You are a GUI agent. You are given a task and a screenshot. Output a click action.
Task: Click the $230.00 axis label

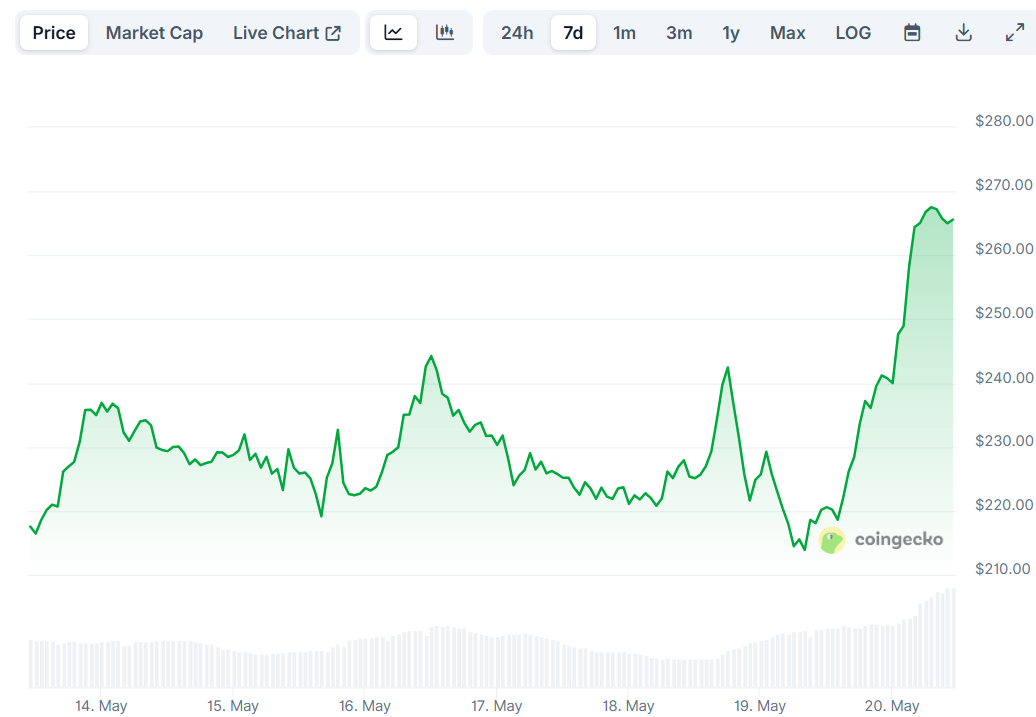(1004, 441)
